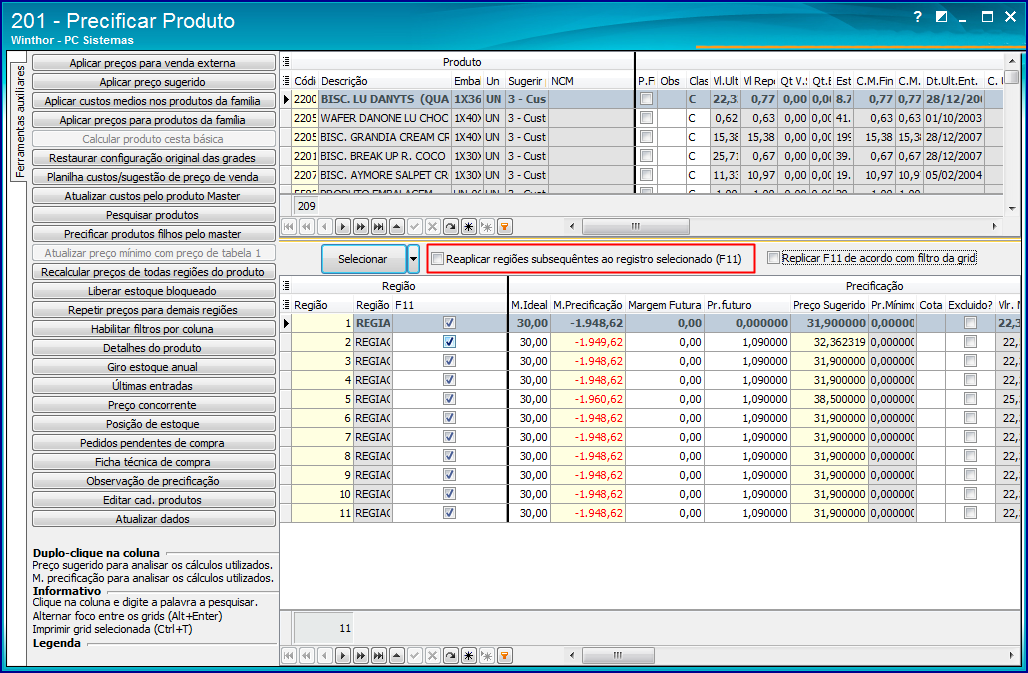Click the skin toggle icon next to help

(x=941, y=17)
